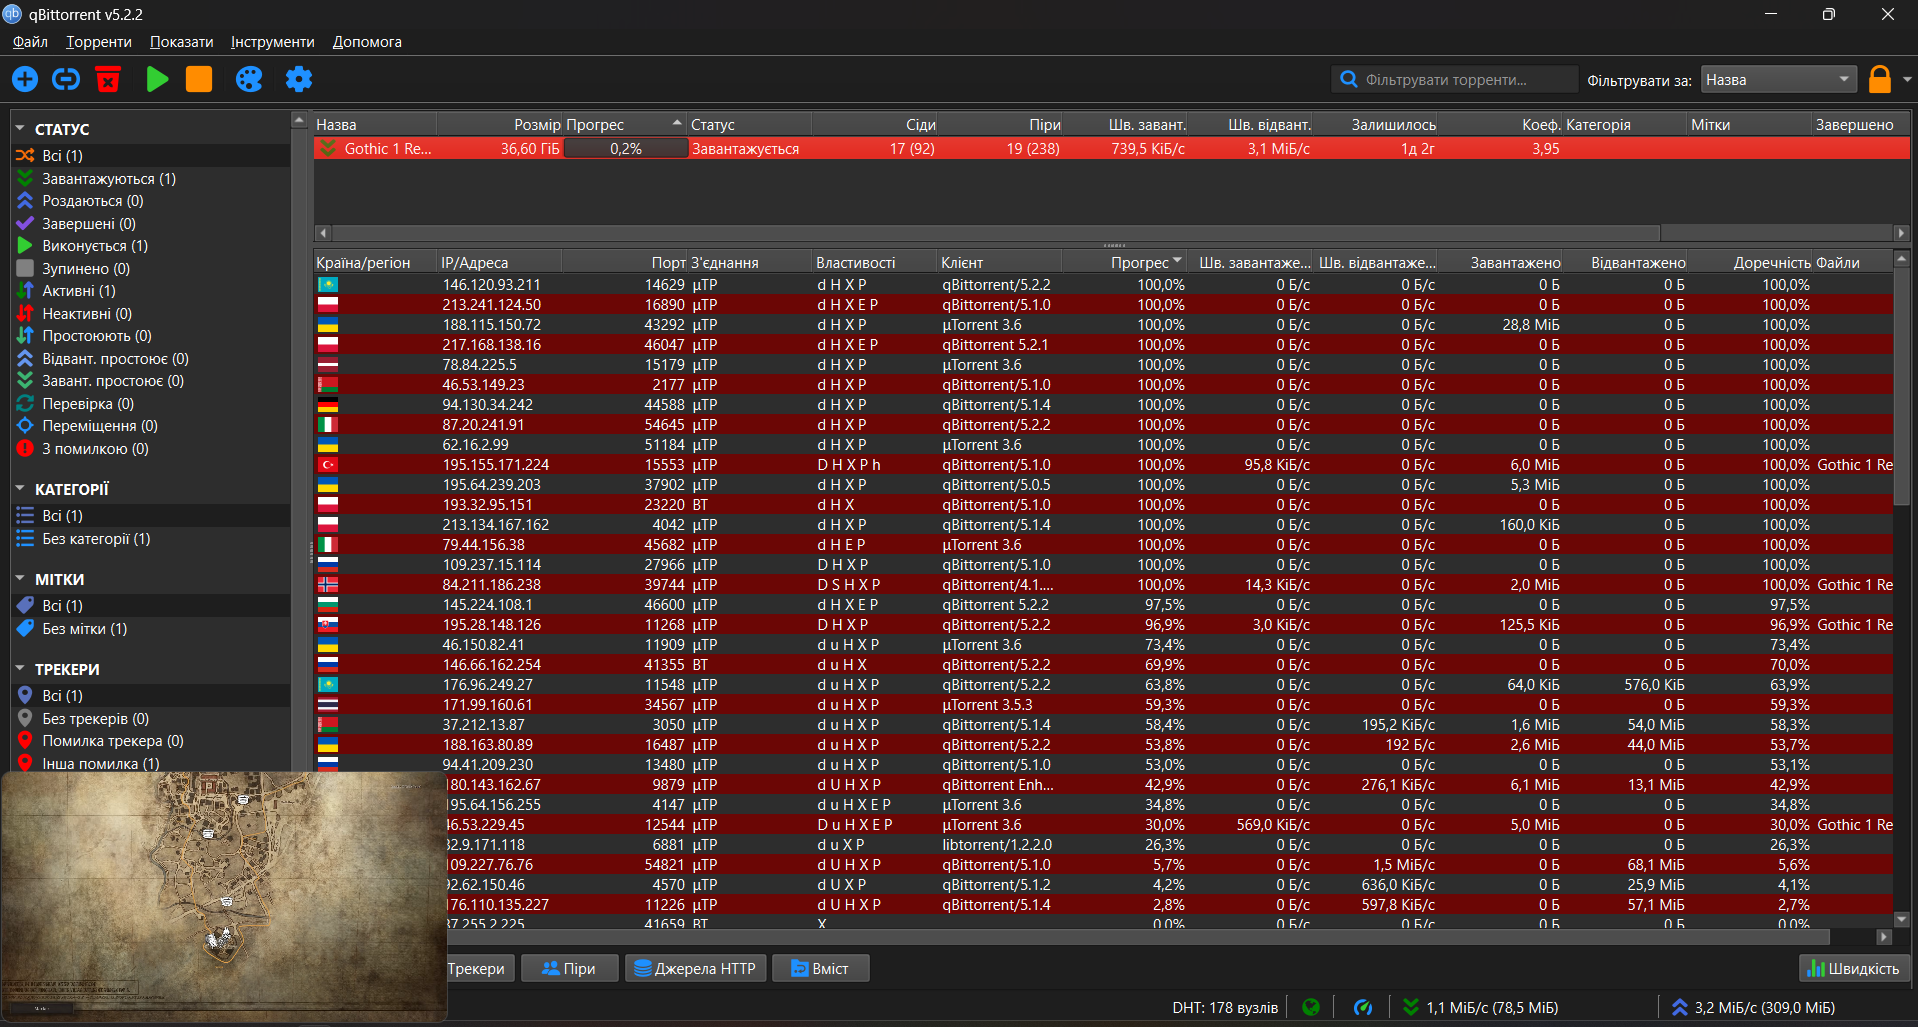
Task: Collapse the КАТЕГОРІЇ sidebar section
Action: 20,489
